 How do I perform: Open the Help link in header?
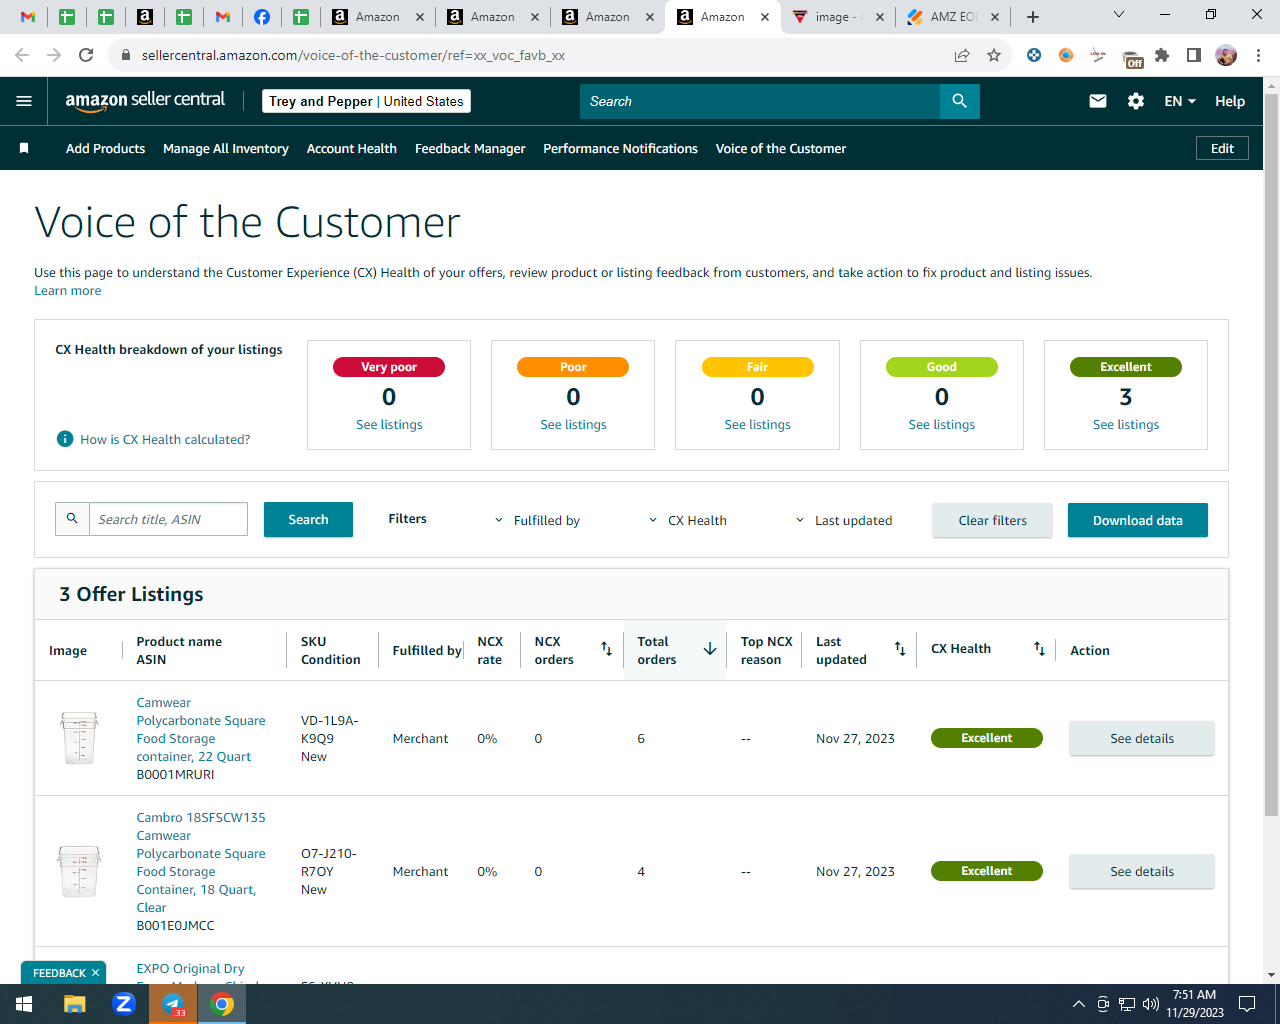point(1230,101)
